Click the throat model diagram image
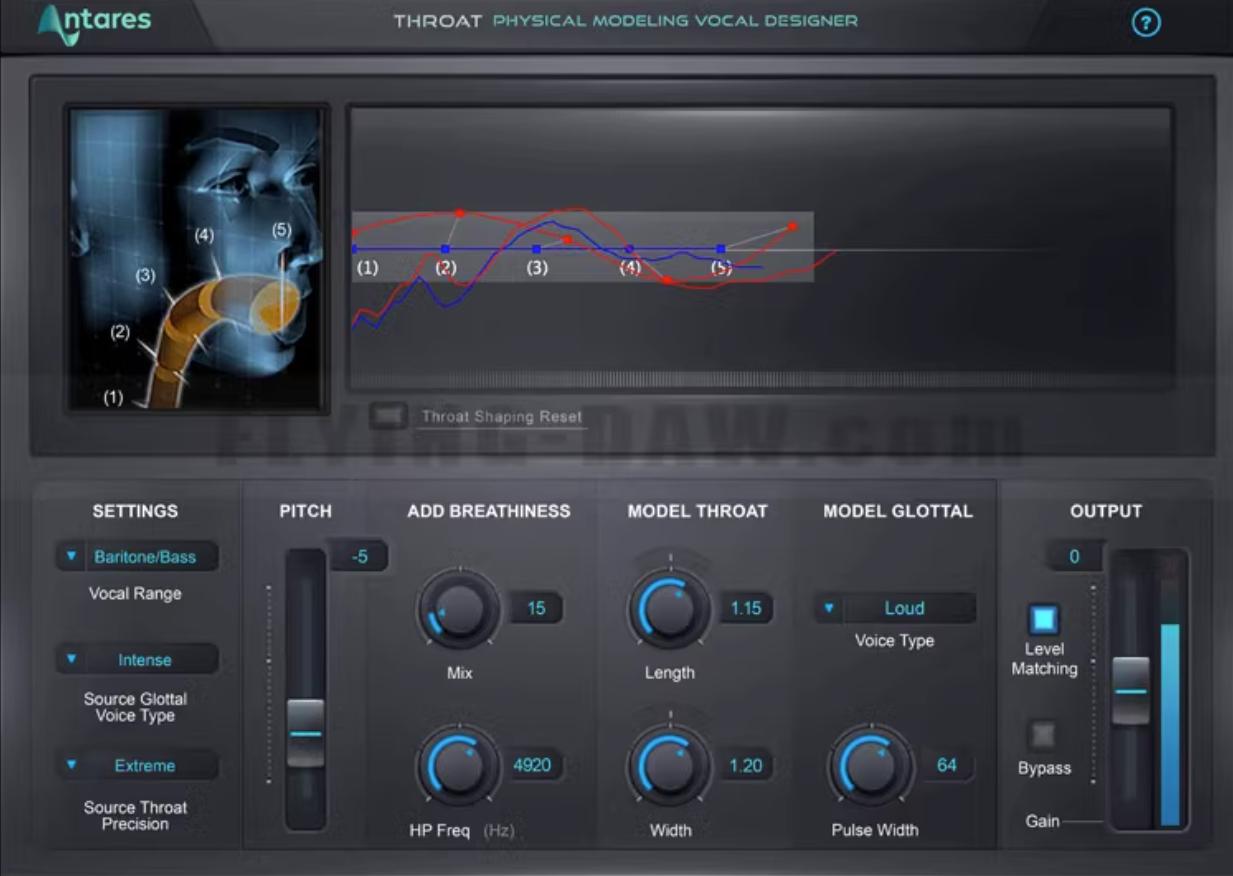Viewport: 1233px width, 876px height. [x=196, y=255]
